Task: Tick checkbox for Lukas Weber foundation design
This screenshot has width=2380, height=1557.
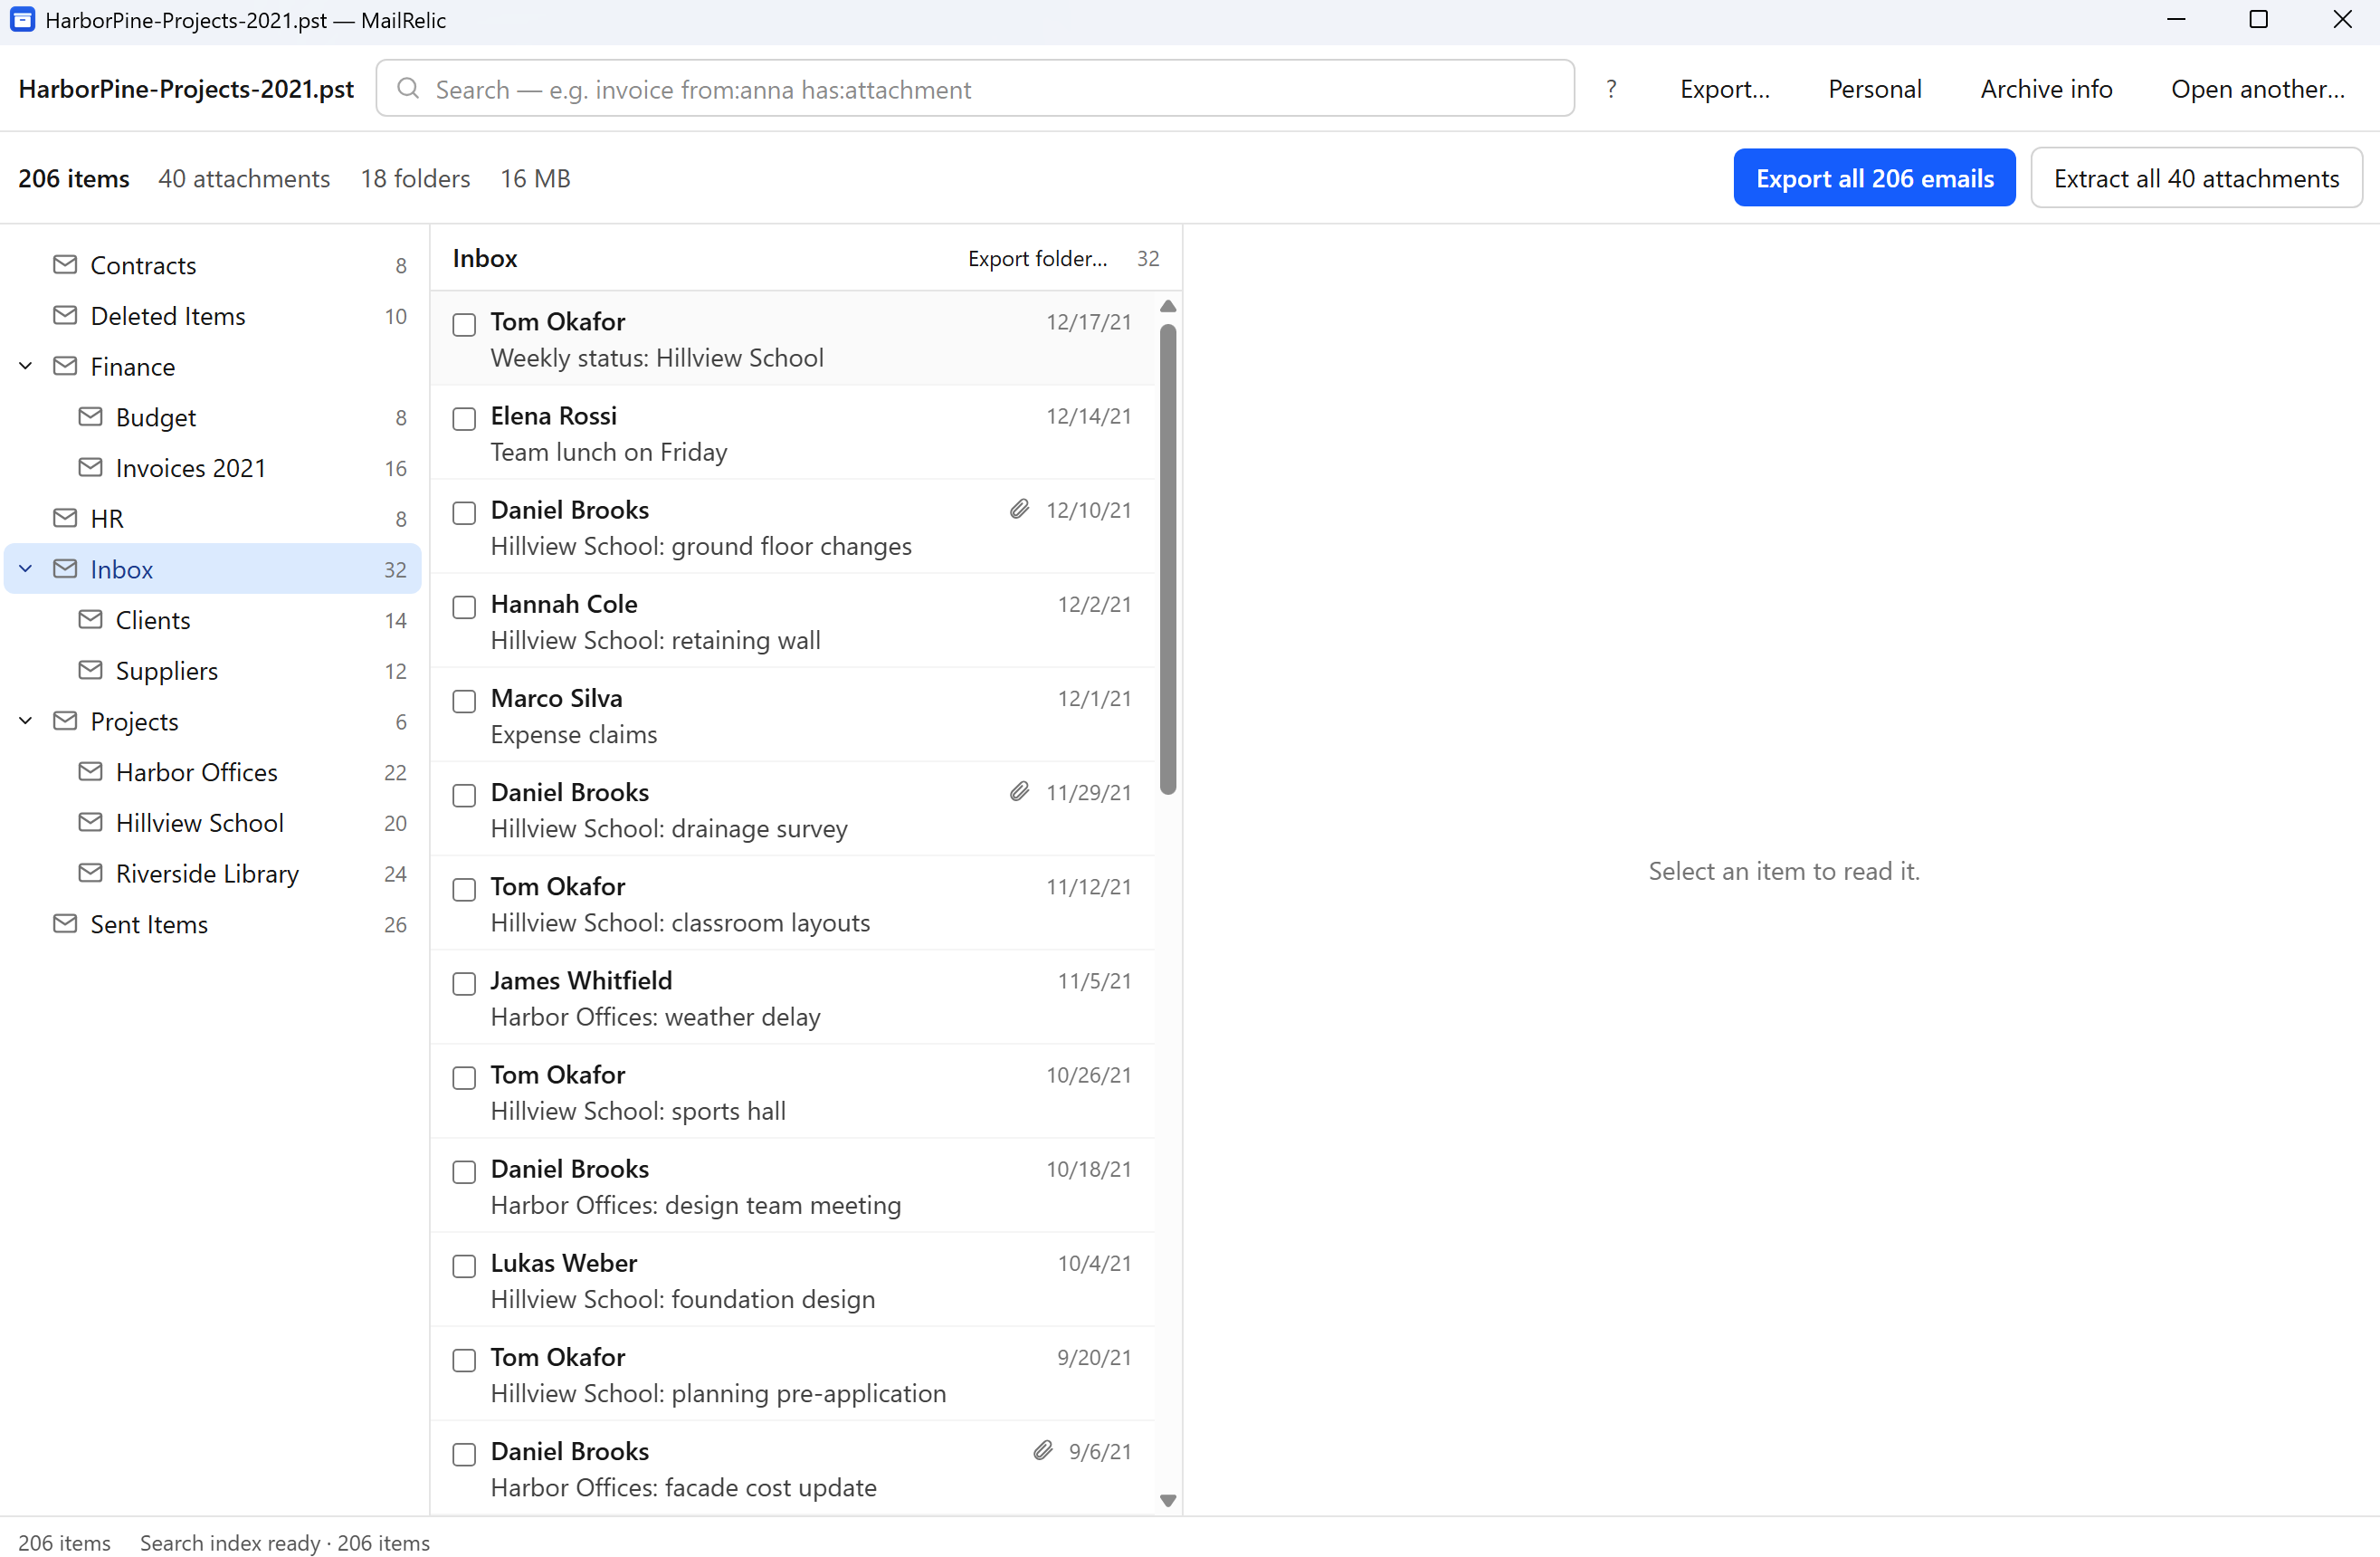Action: (464, 1266)
